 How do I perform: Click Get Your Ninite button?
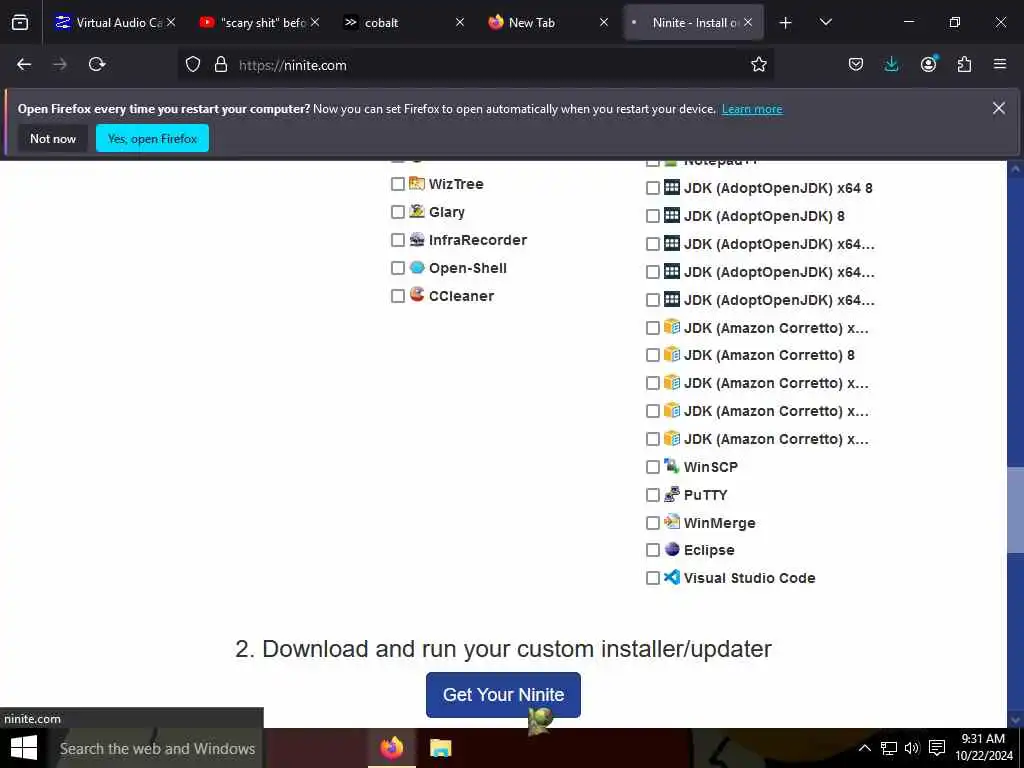[x=503, y=694]
